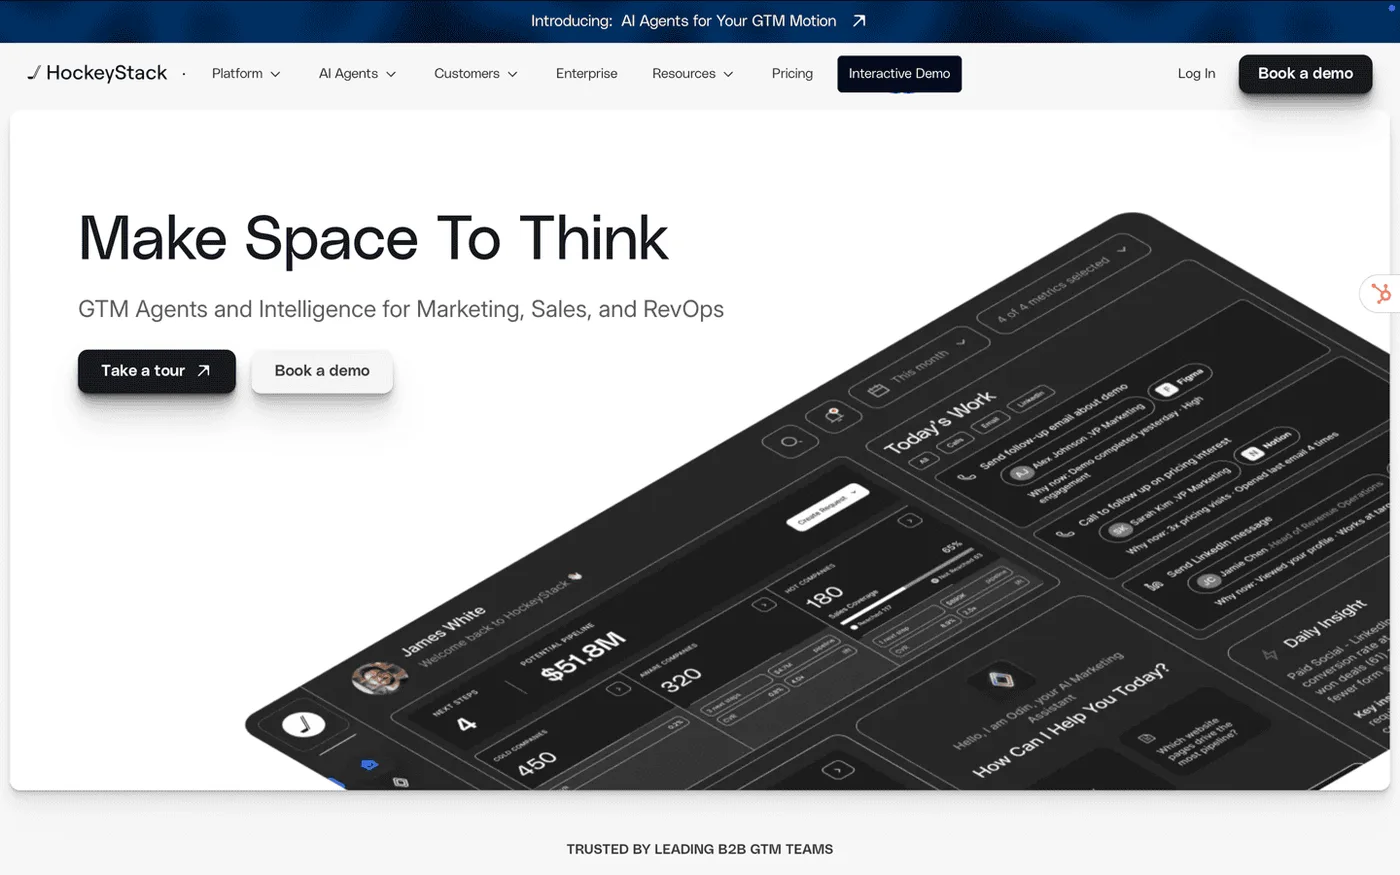Viewport: 1400px width, 875px height.
Task: Open the Customers menu in the navigation bar
Action: 474,73
